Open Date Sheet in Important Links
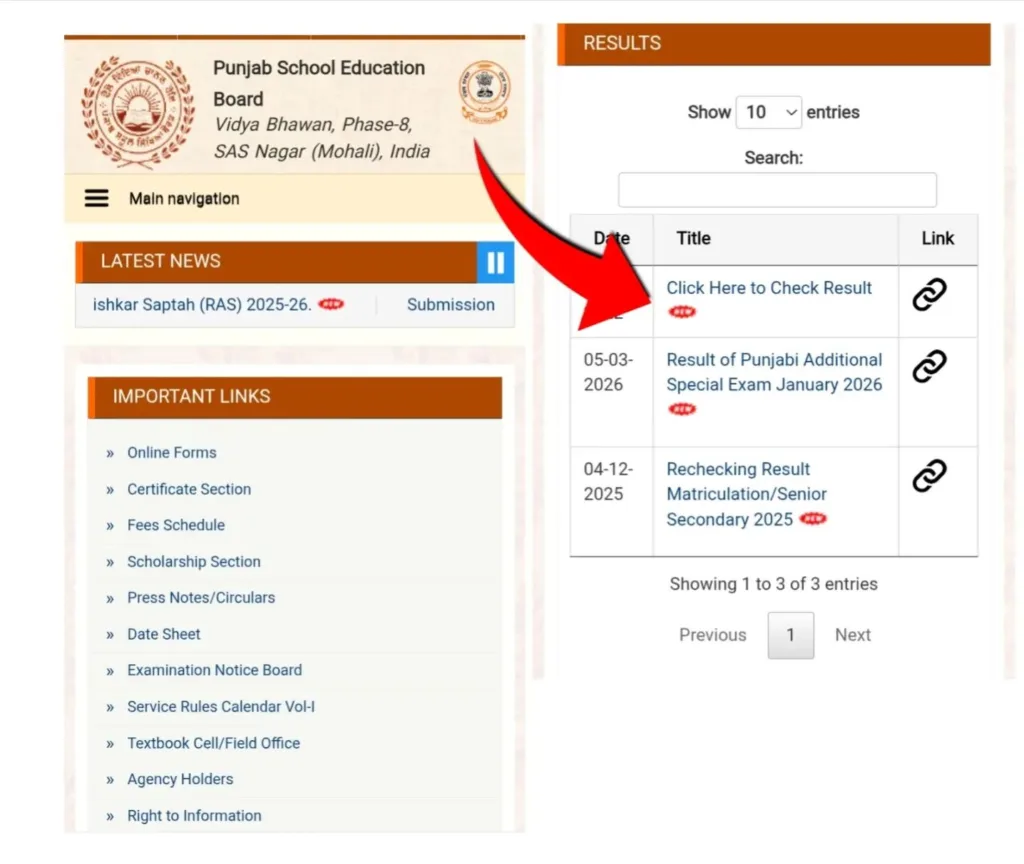 pyautogui.click(x=163, y=634)
